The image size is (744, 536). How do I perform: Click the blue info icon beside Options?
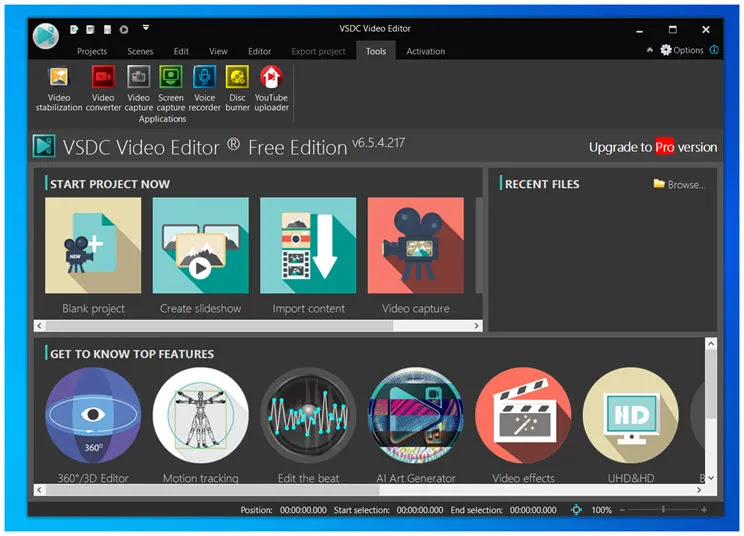pyautogui.click(x=714, y=50)
